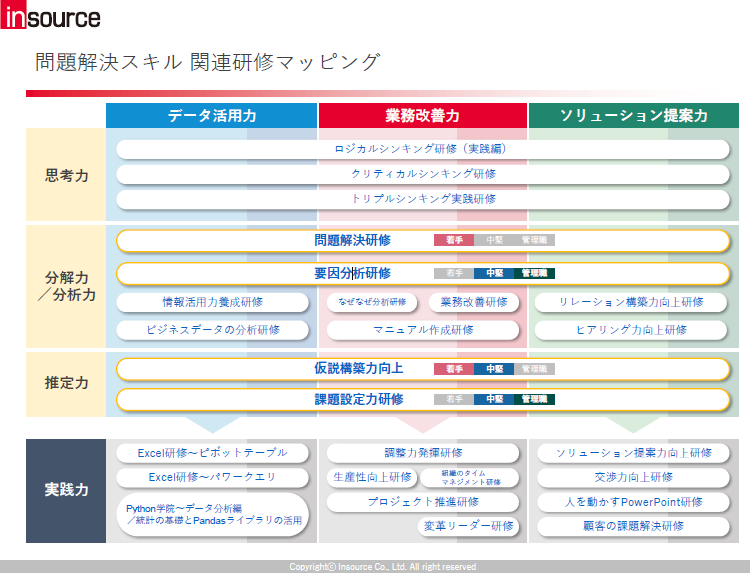The image size is (750, 573).
Task: Click 若手 tag next to 問題解決研修
Action: [x=454, y=240]
